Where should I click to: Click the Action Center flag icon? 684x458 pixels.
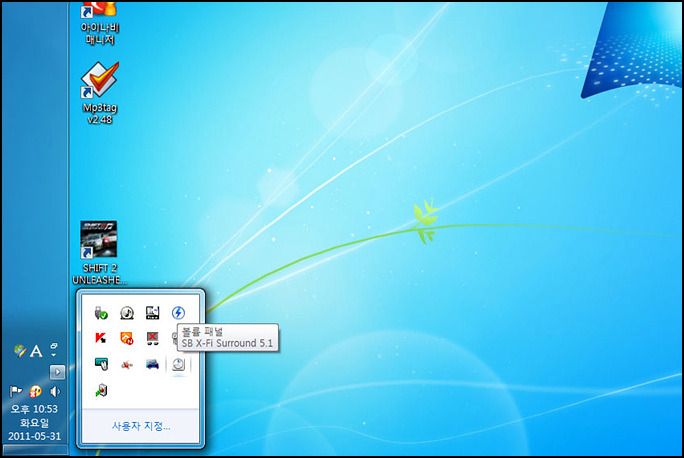click(16, 391)
